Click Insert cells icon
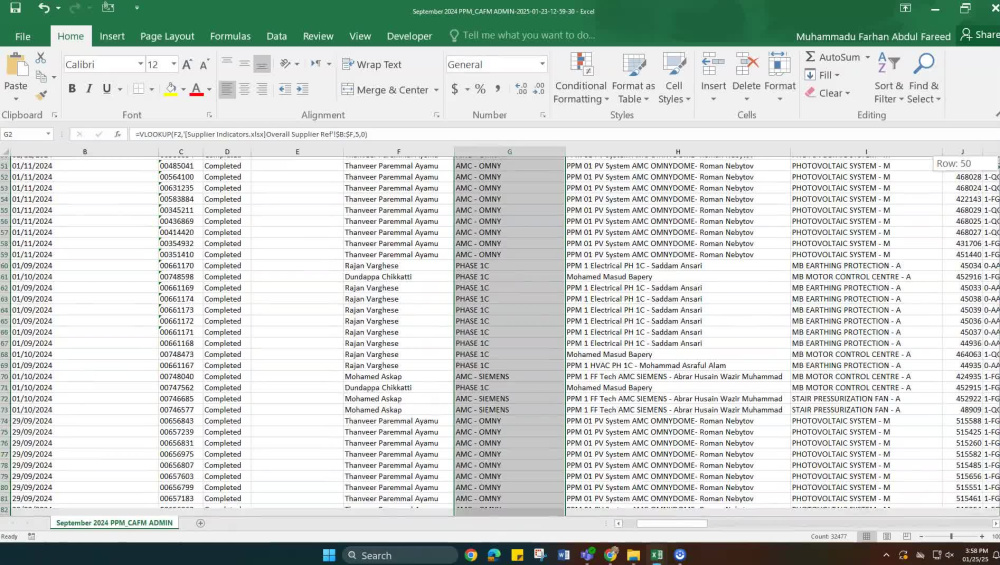The width and height of the screenshot is (1000, 565). coord(713,66)
